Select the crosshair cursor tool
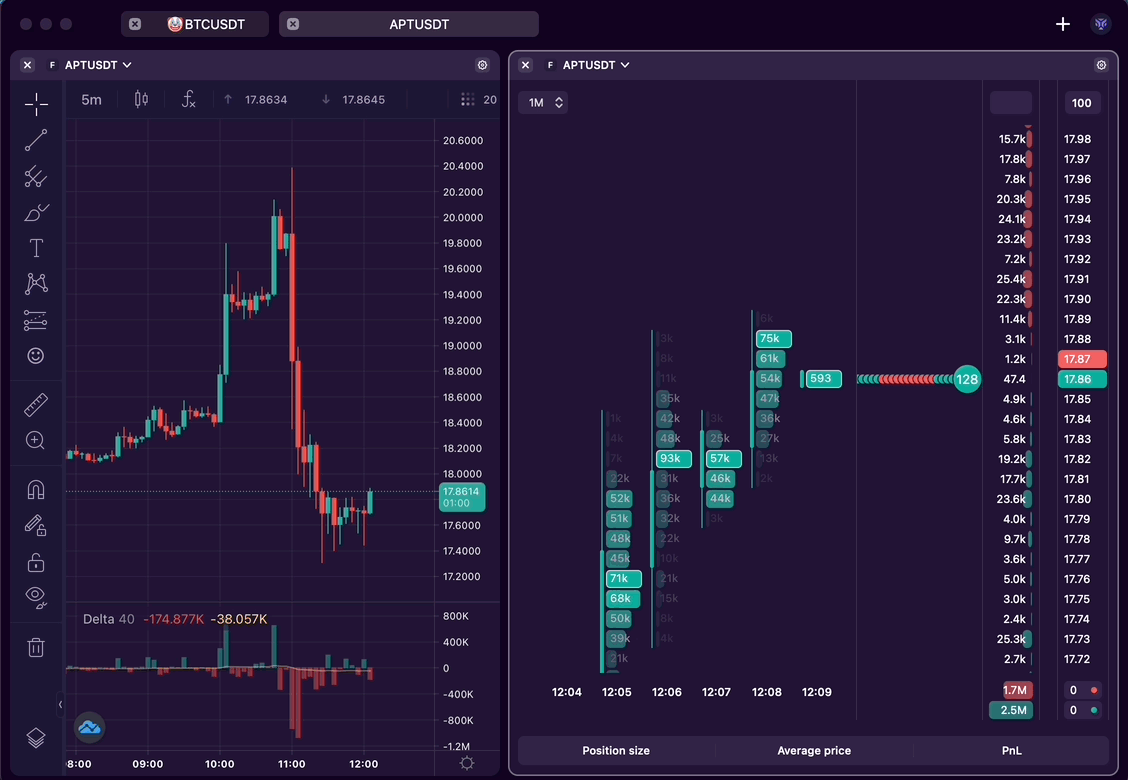This screenshot has width=1128, height=780. click(36, 104)
